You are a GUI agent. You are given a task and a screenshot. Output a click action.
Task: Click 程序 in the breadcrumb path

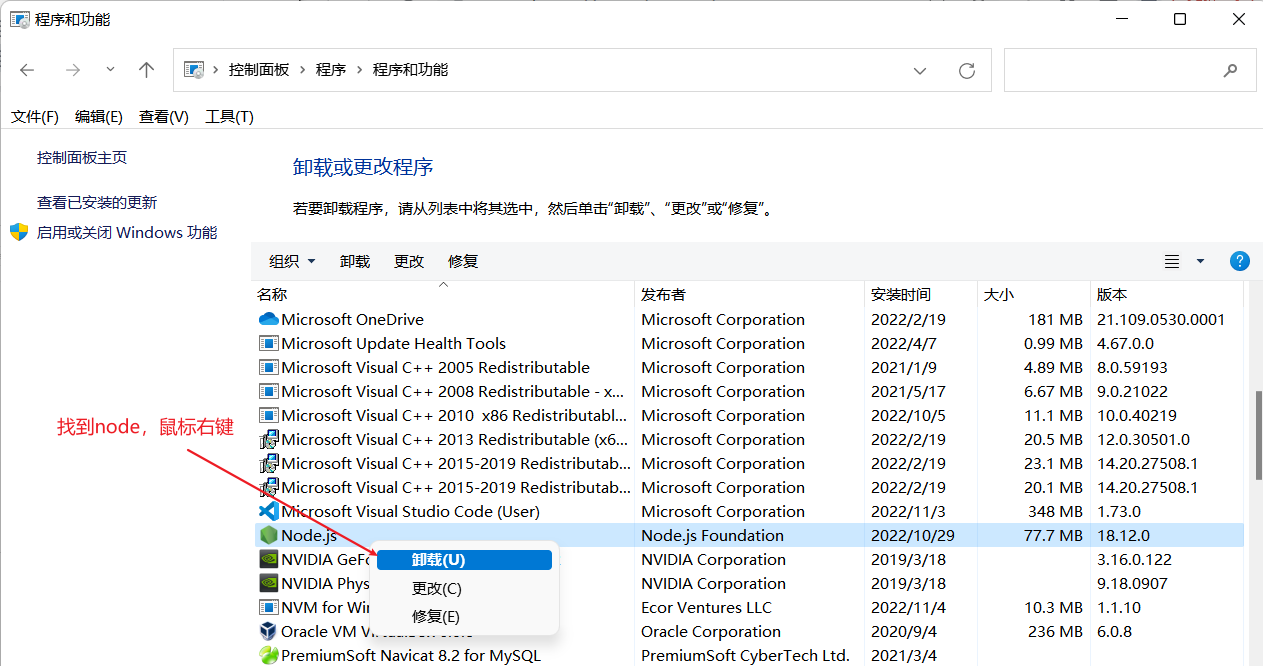[x=331, y=70]
